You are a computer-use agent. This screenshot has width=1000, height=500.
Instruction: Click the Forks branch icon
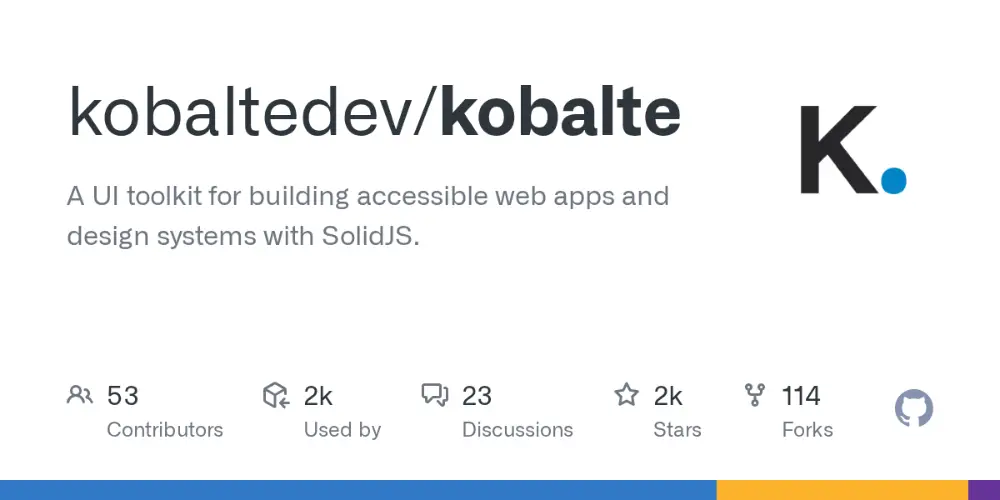tap(755, 395)
